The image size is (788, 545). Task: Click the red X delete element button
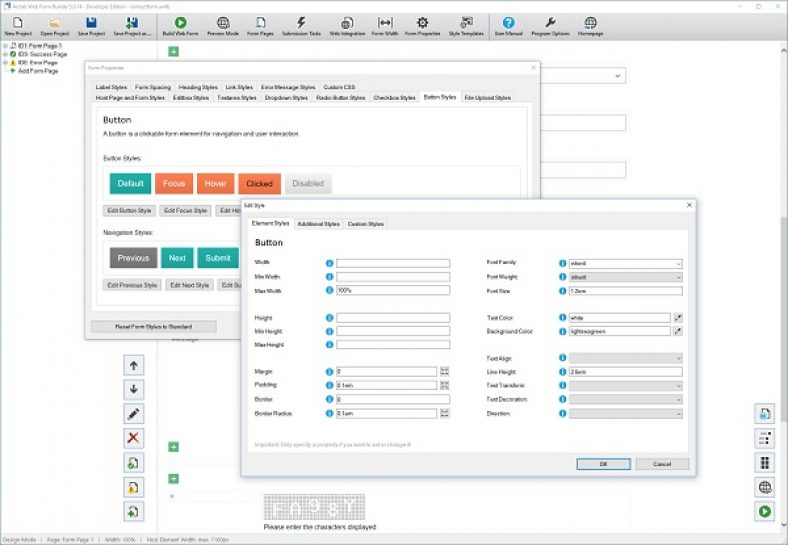pyautogui.click(x=134, y=438)
